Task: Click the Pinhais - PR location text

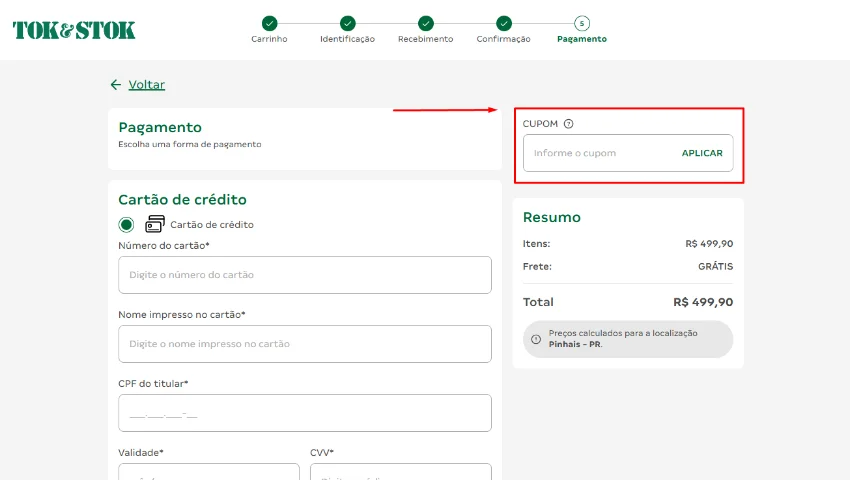Action: point(575,344)
